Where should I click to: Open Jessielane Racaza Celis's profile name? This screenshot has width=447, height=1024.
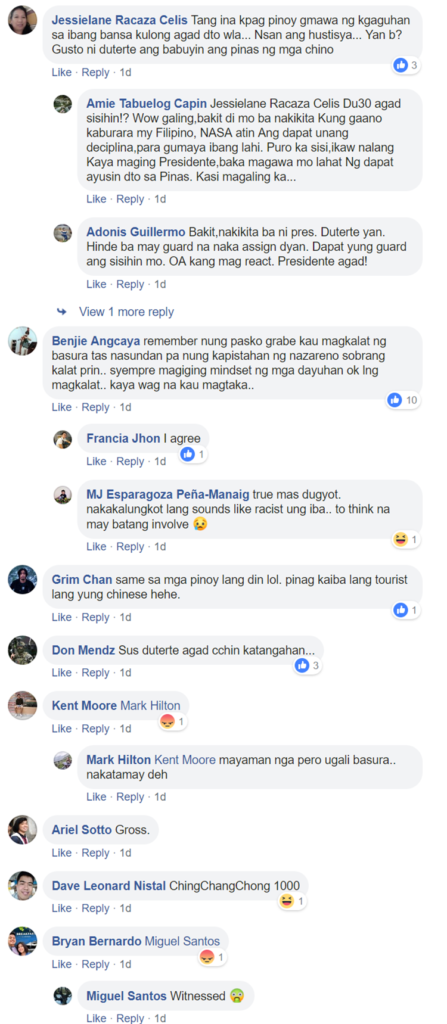(120, 20)
